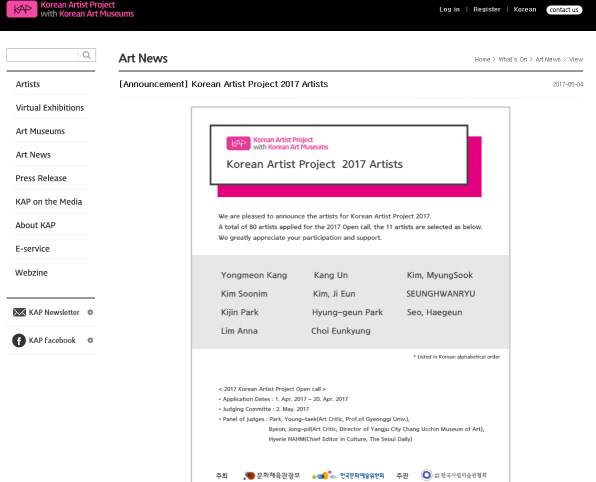Screen dimensions: 596x482
Task: Click the Byeon, Jong-pil judge line
Action: pyautogui.click(x=376, y=429)
